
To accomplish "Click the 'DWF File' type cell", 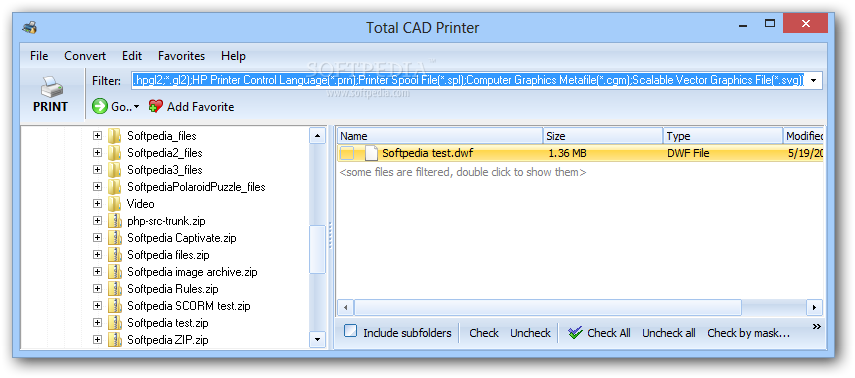I will [688, 153].
